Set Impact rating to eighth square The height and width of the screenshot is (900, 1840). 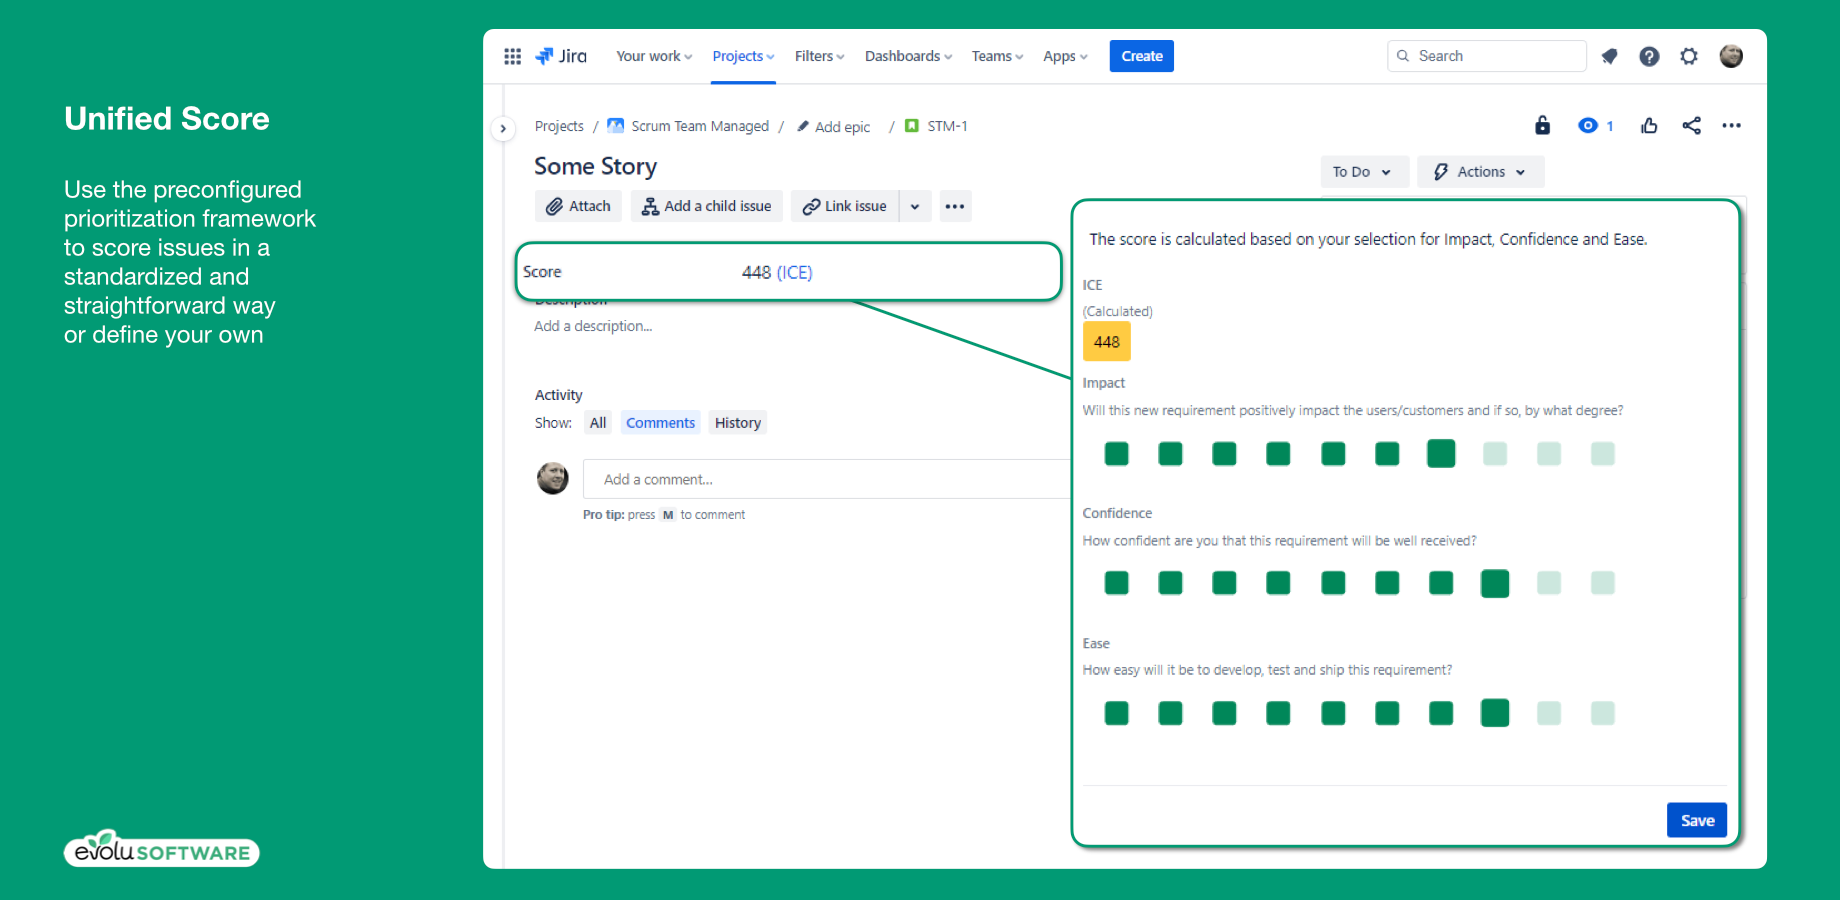[x=1494, y=454]
